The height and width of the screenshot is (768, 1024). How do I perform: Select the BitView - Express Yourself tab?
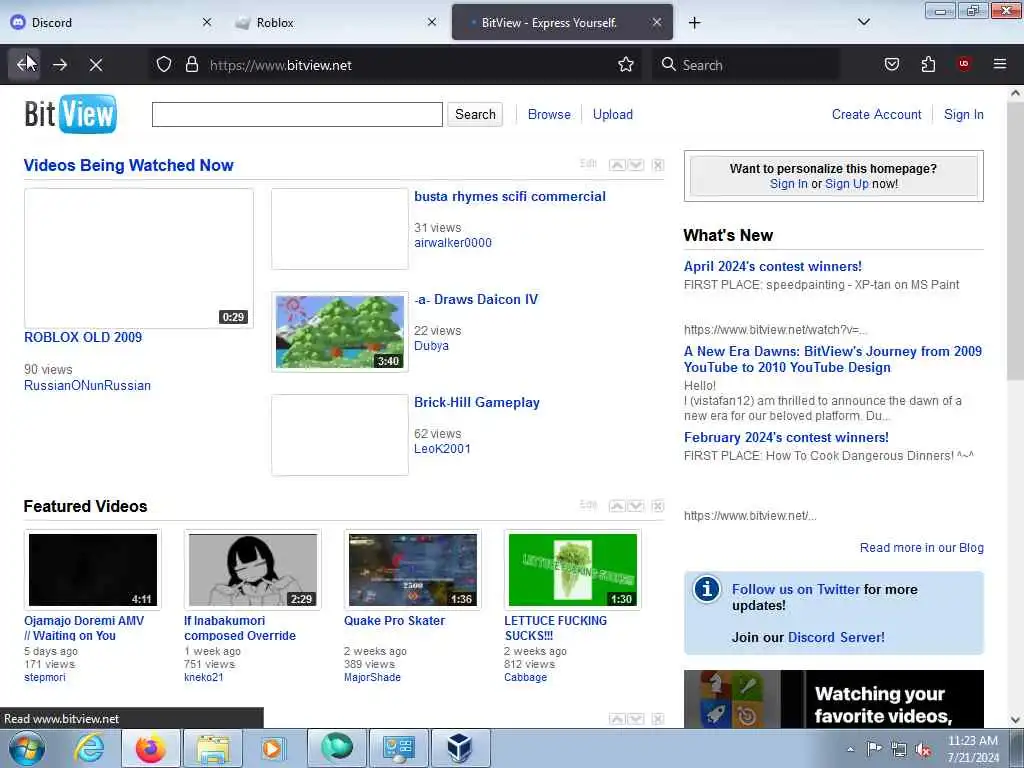pyautogui.click(x=562, y=22)
